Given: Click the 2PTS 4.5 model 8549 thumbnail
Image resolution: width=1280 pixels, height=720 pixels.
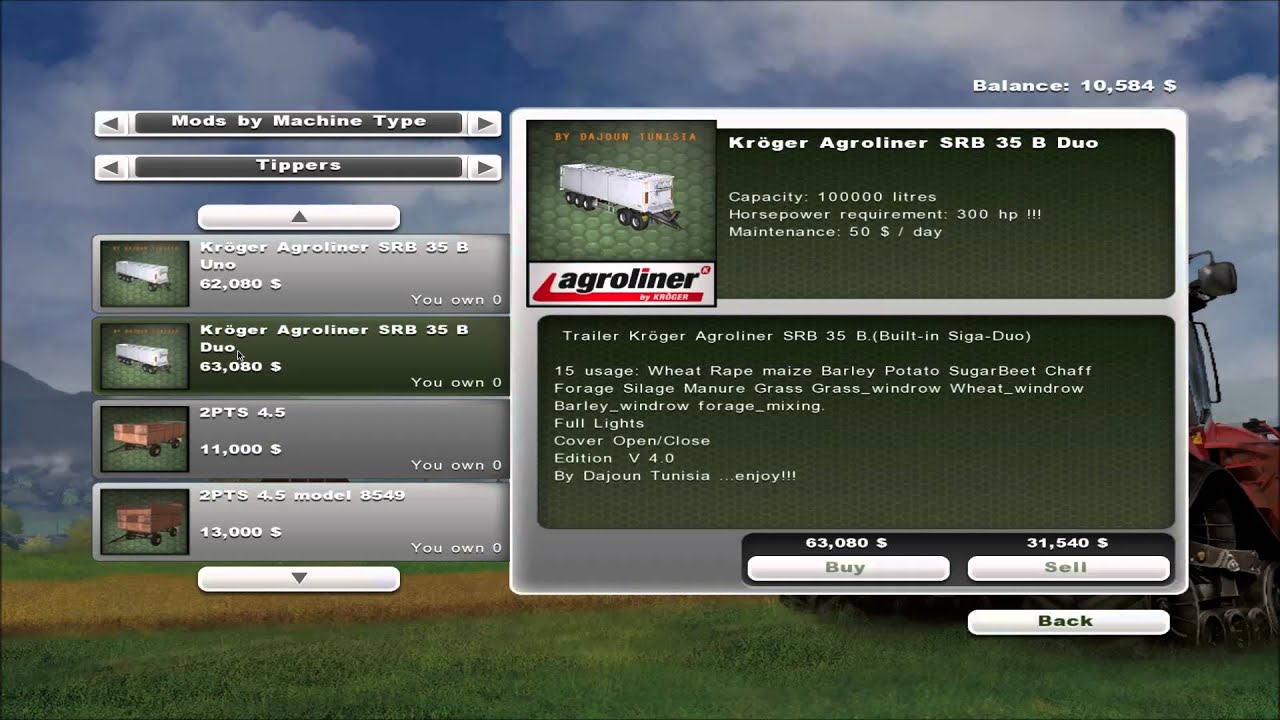Looking at the screenshot, I should 144,521.
